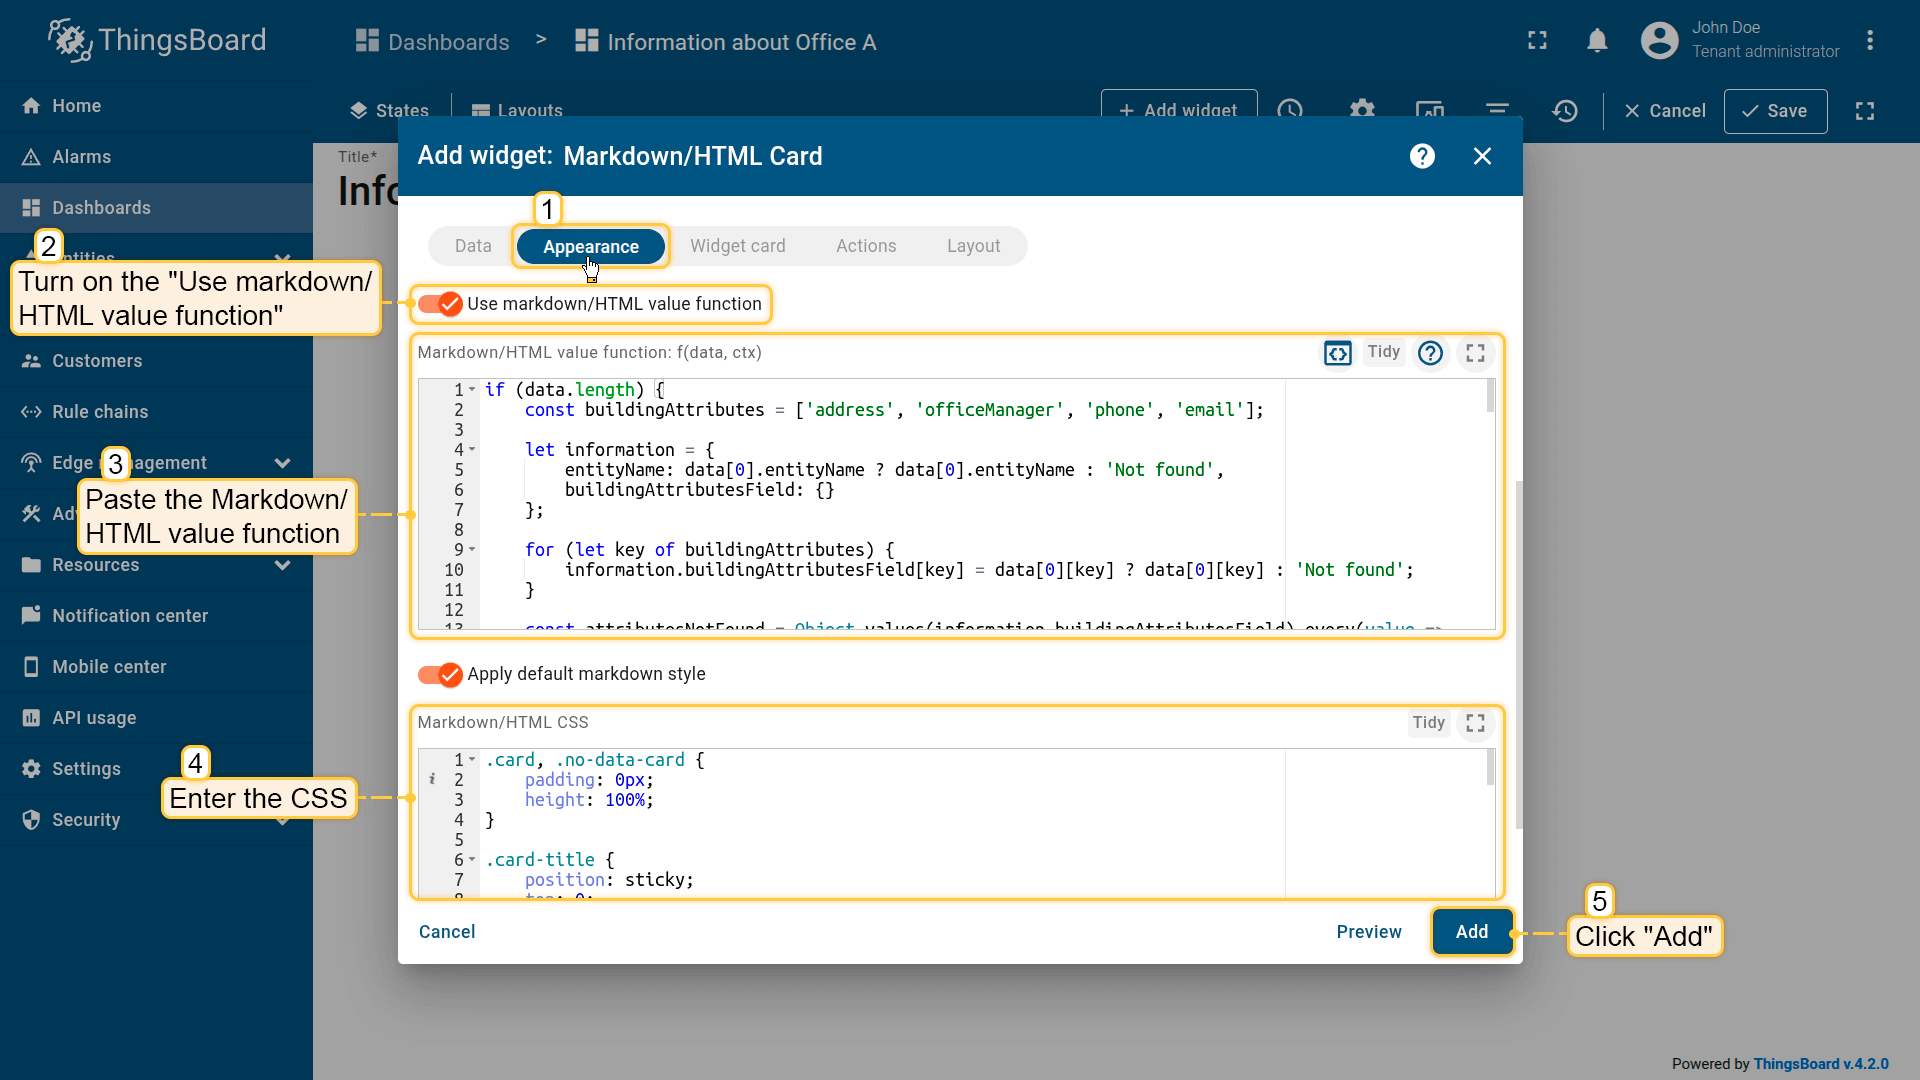The width and height of the screenshot is (1920, 1080).
Task: Click the Preview button
Action: [1368, 932]
